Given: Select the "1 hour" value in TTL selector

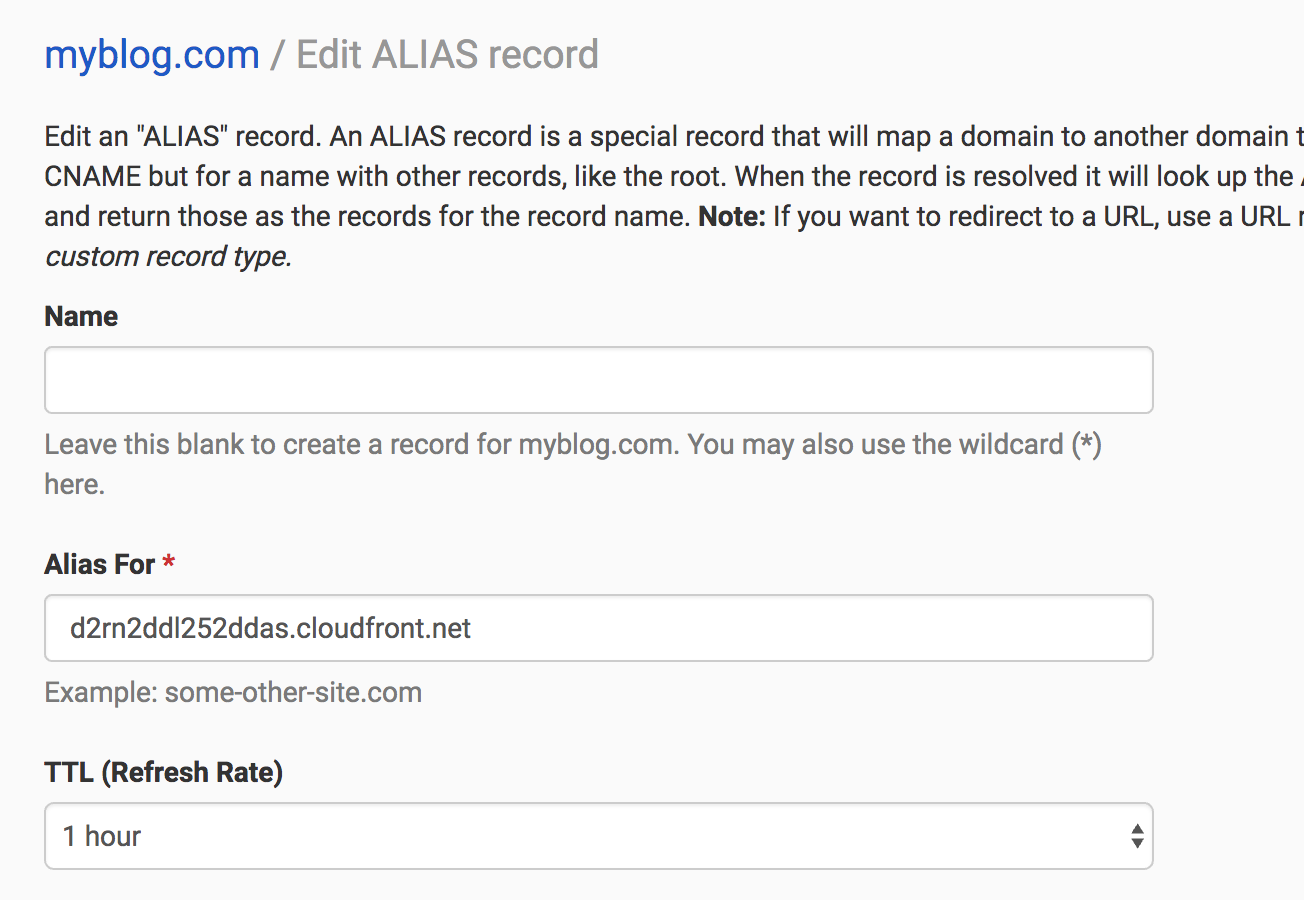Looking at the screenshot, I should click(102, 836).
